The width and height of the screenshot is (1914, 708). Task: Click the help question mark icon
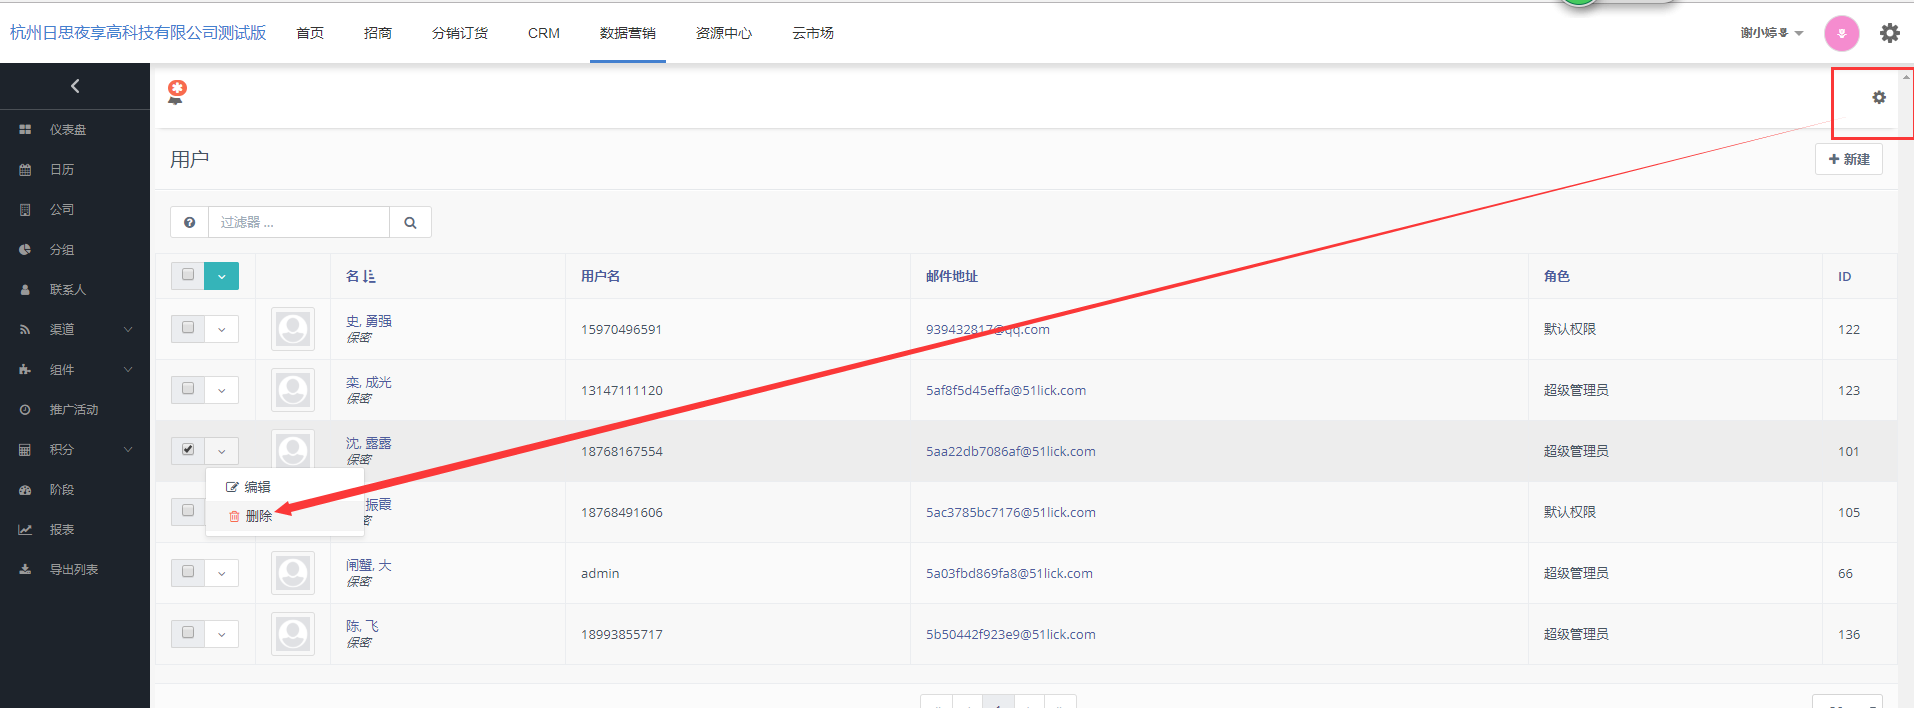tap(189, 223)
